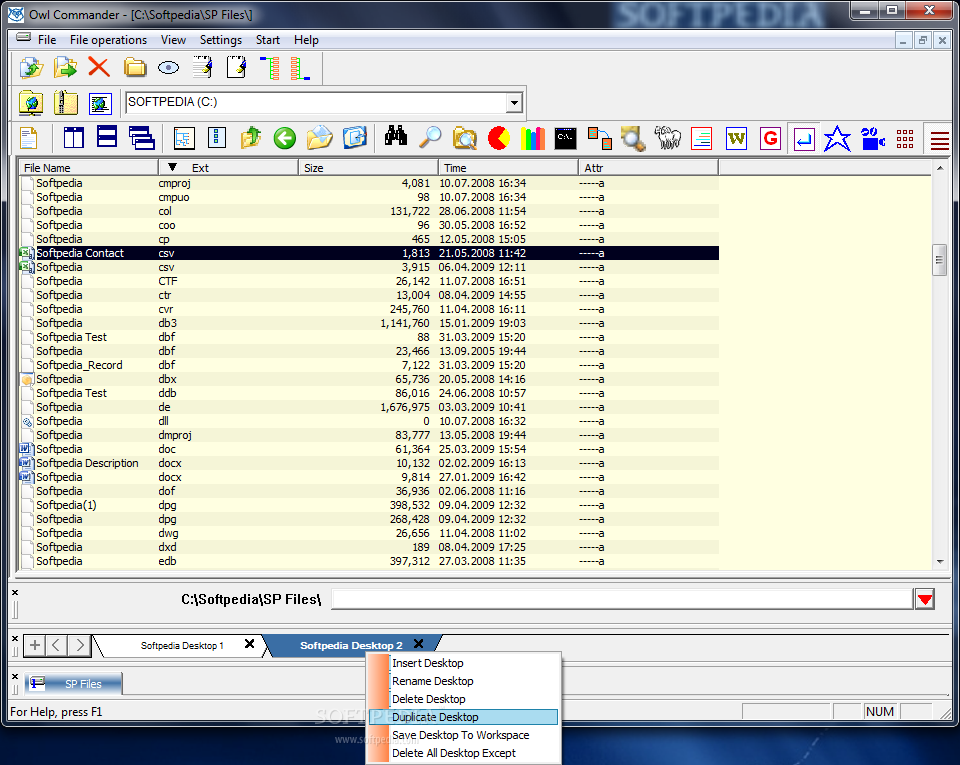
Task: Click the folder tree view icon
Action: tap(184, 138)
